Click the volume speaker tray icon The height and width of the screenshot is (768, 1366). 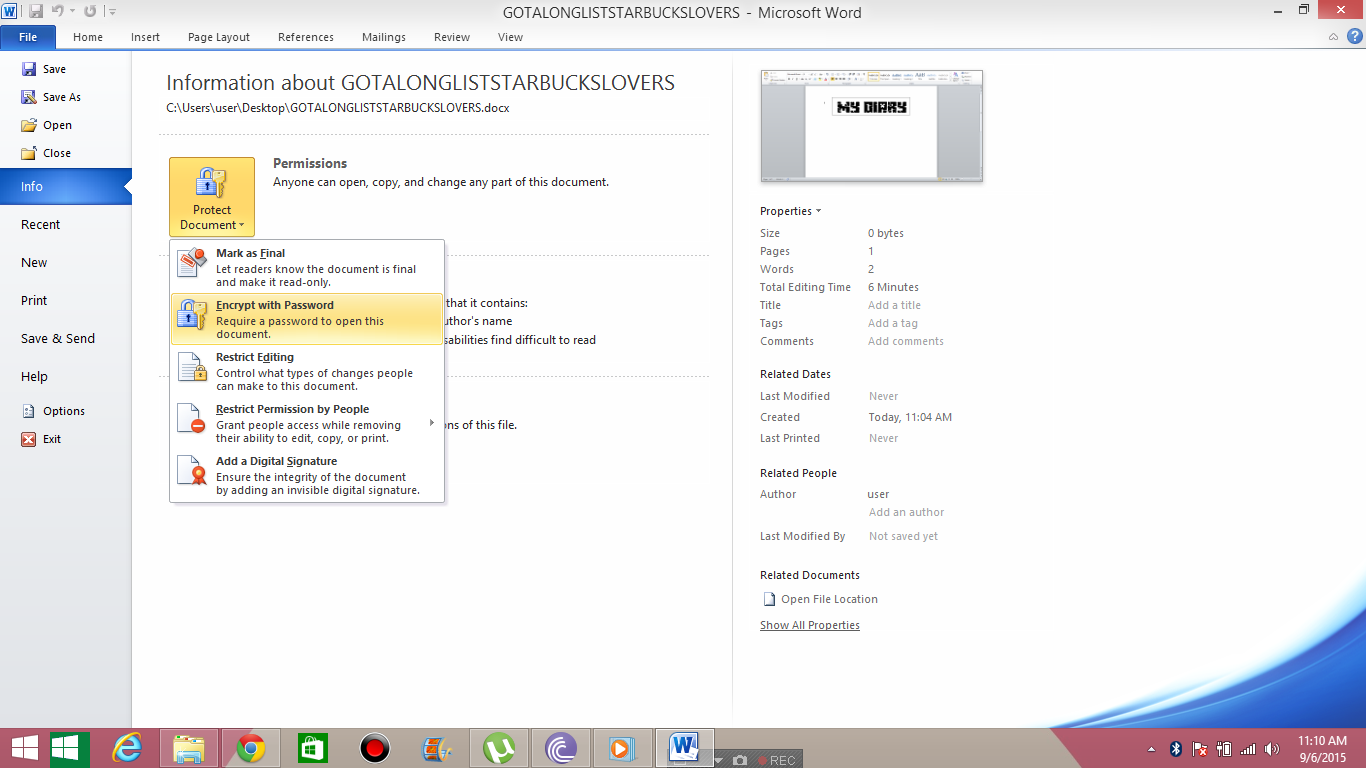click(1272, 748)
